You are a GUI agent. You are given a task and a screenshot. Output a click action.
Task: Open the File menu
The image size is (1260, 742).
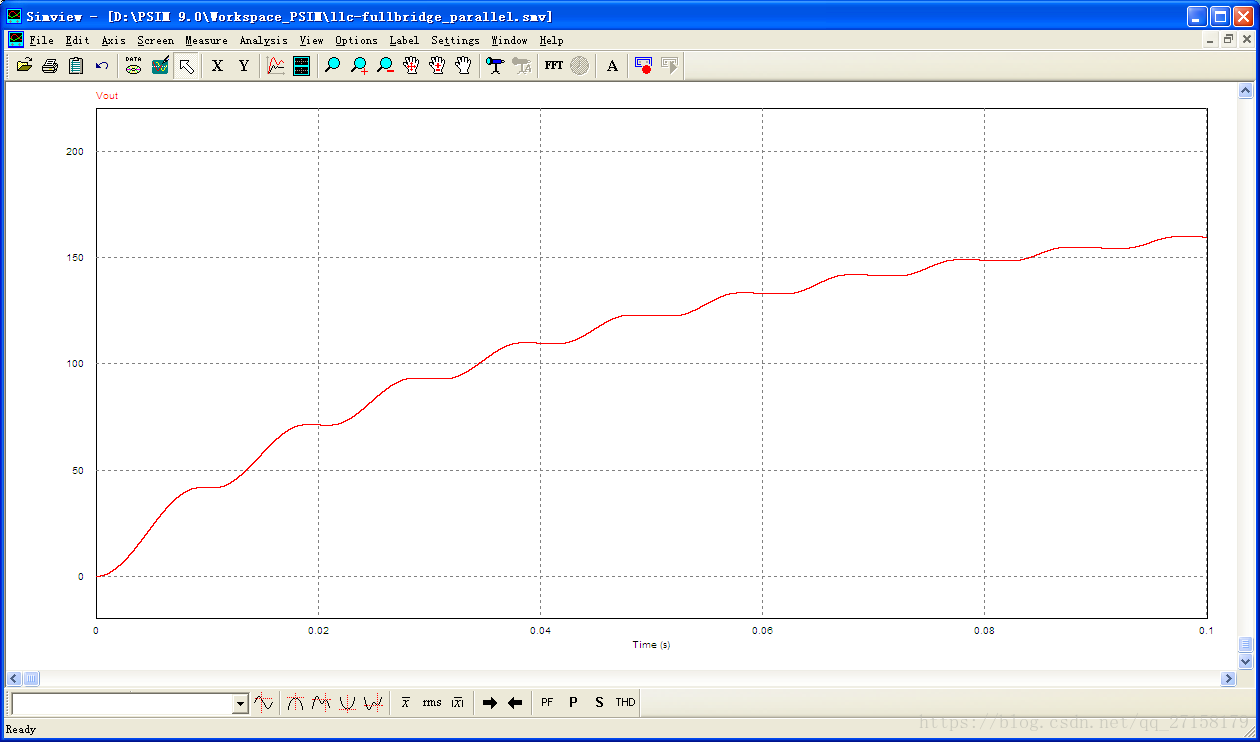[x=42, y=41]
